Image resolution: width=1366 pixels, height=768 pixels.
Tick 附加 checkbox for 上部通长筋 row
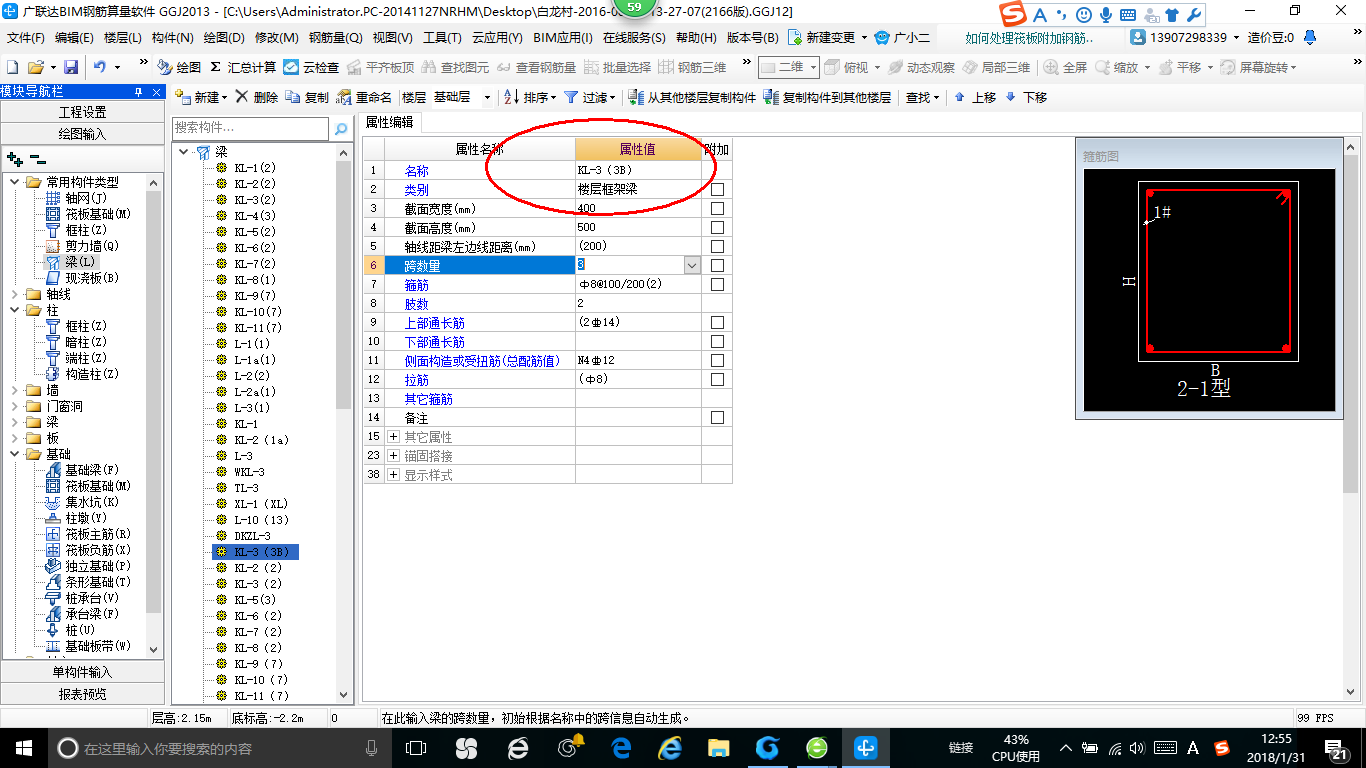[717, 323]
